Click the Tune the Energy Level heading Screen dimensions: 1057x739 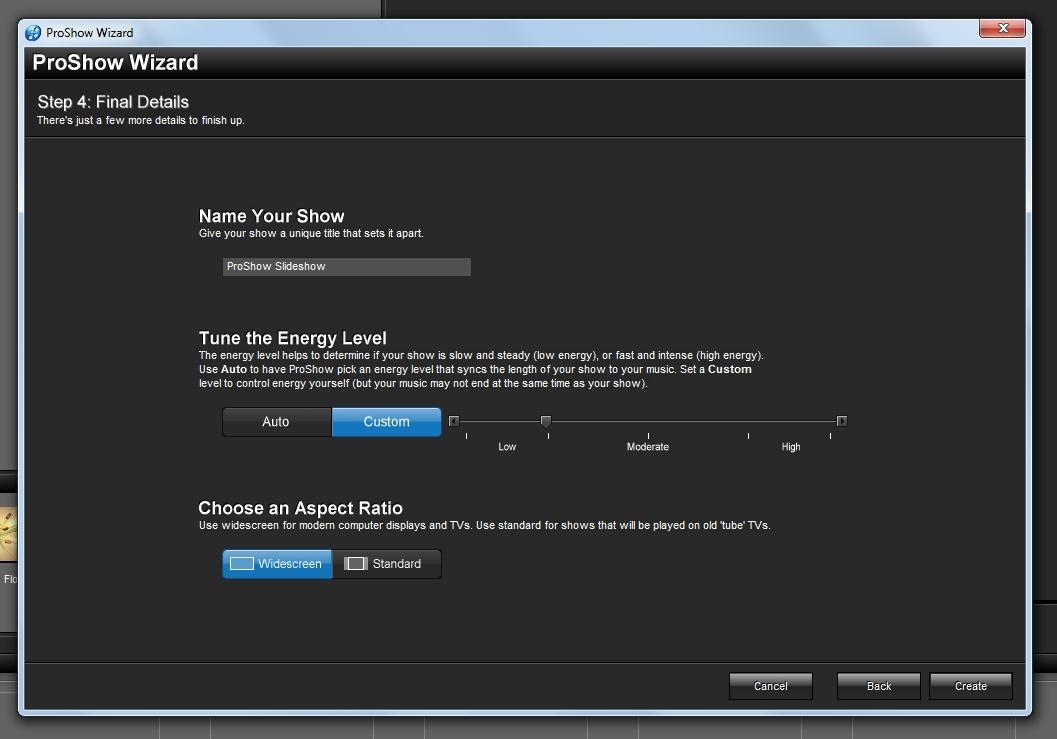[x=293, y=338]
